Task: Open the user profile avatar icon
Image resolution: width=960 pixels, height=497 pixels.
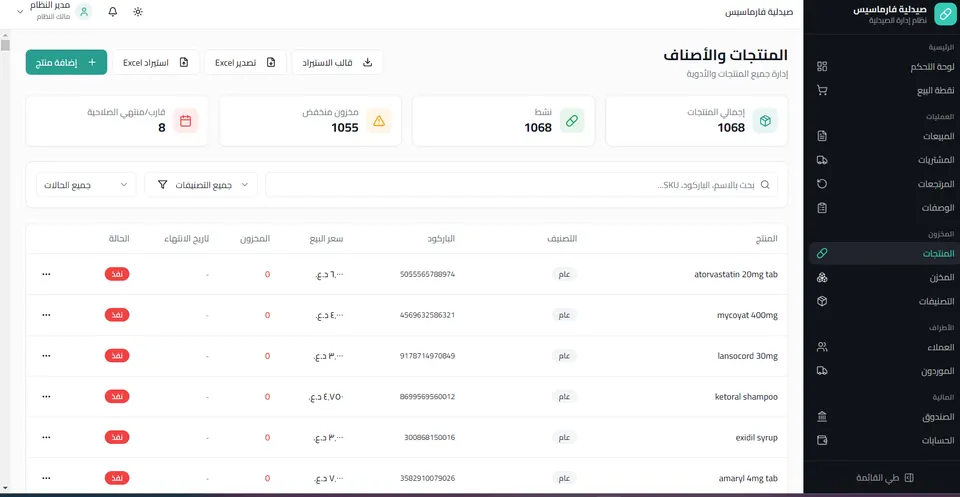Action: (84, 12)
